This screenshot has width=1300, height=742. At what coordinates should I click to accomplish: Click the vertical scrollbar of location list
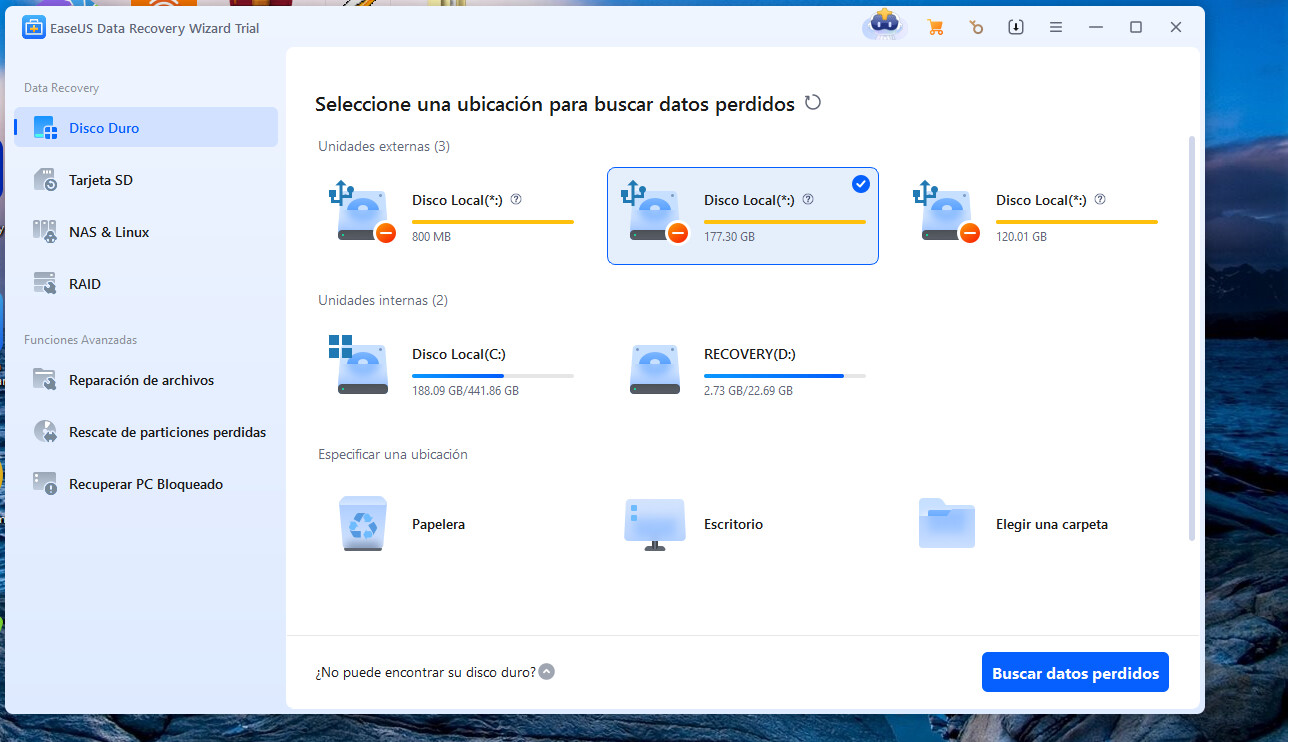pyautogui.click(x=1191, y=340)
